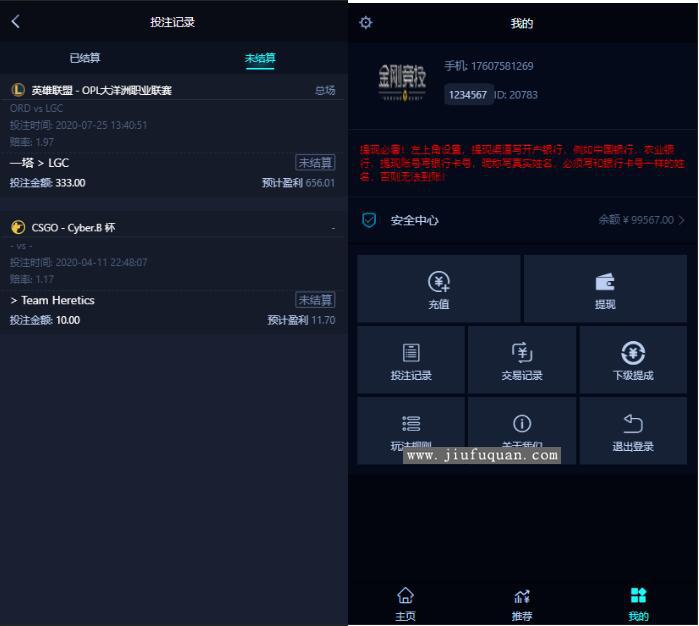Click ORD vs LGC match line
This screenshot has width=699, height=626.
(x=37, y=108)
